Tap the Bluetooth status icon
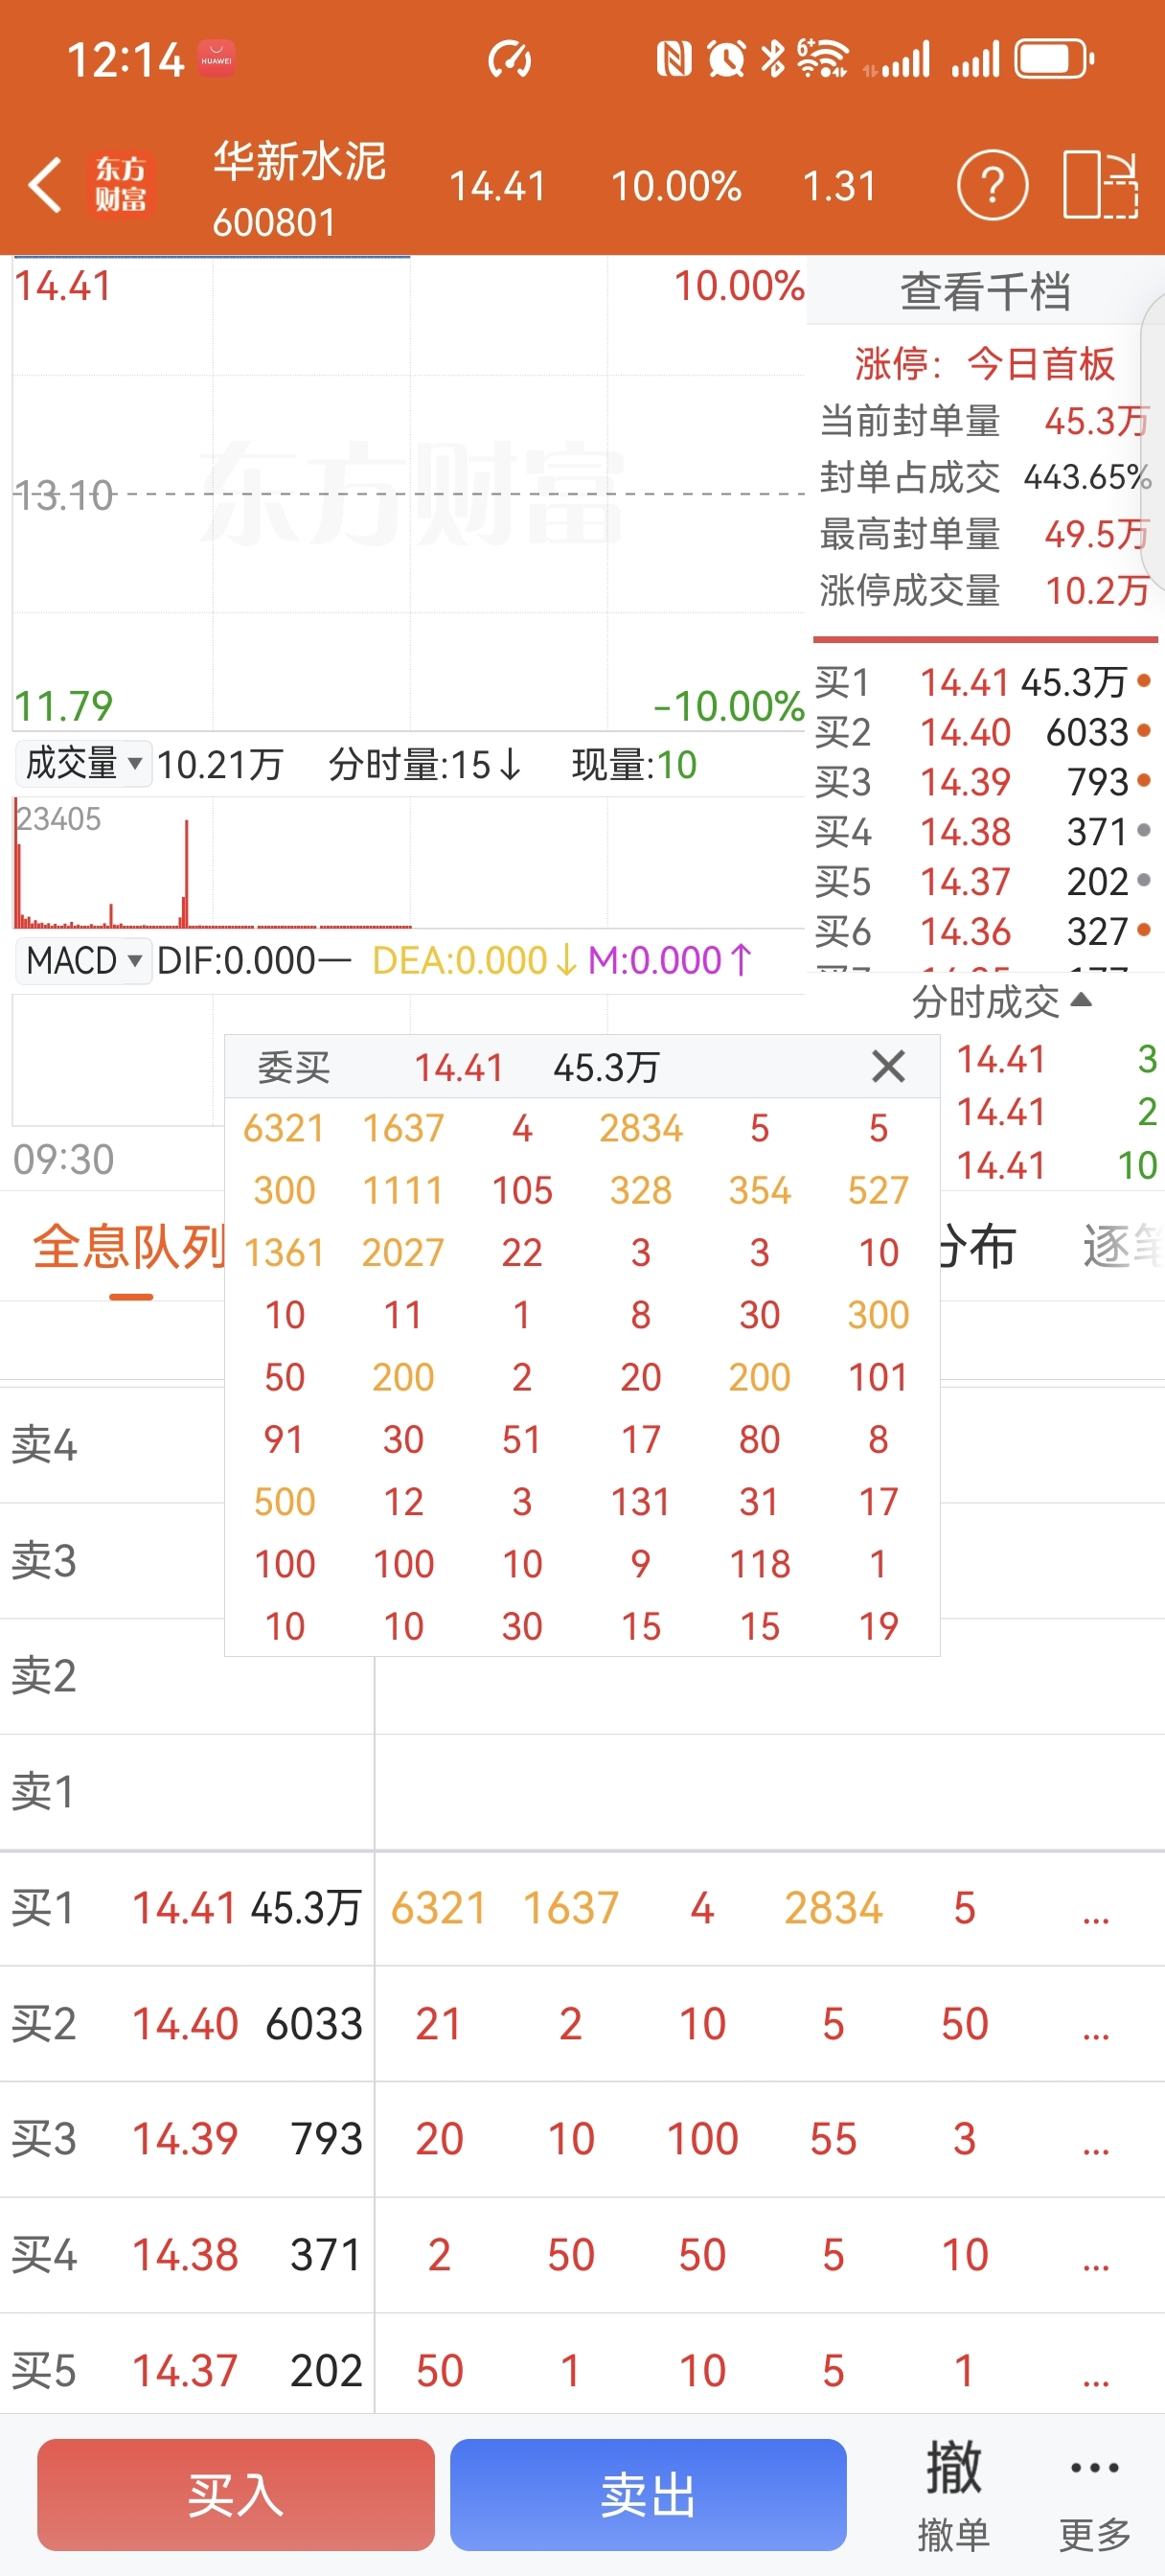 point(773,59)
